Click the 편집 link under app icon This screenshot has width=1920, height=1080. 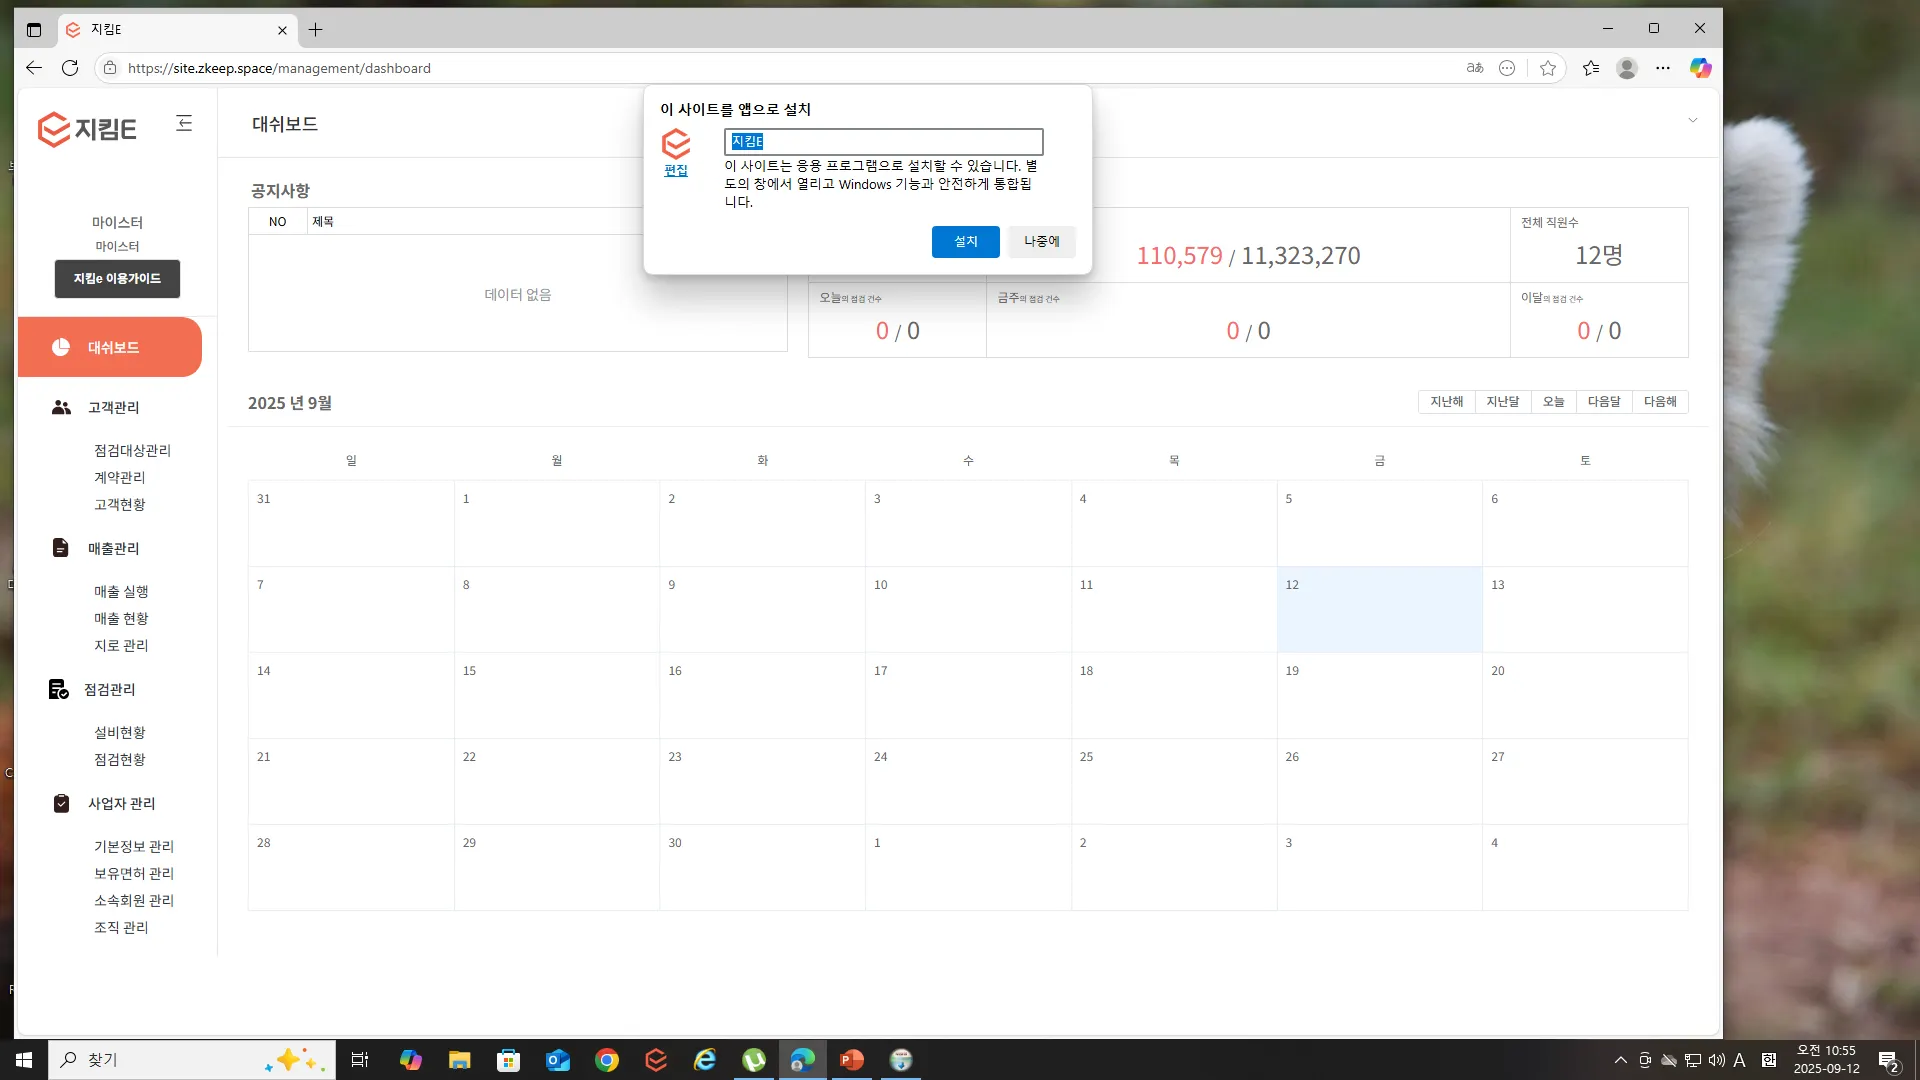[x=676, y=170]
